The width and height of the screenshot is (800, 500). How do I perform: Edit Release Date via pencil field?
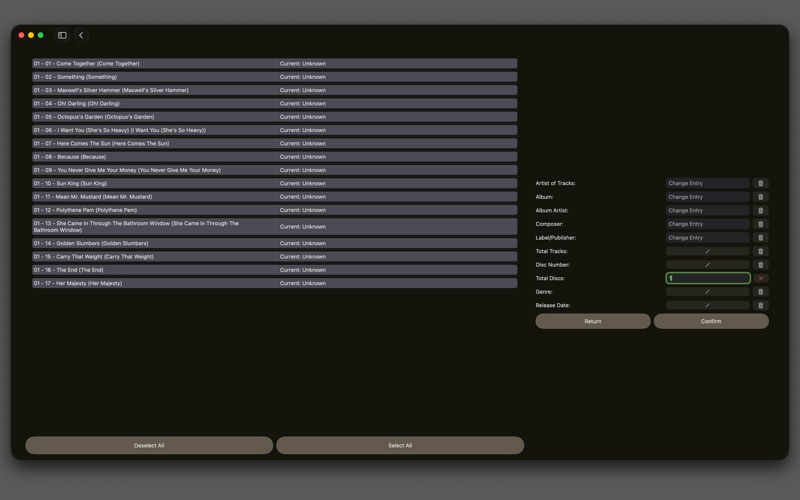coord(708,305)
